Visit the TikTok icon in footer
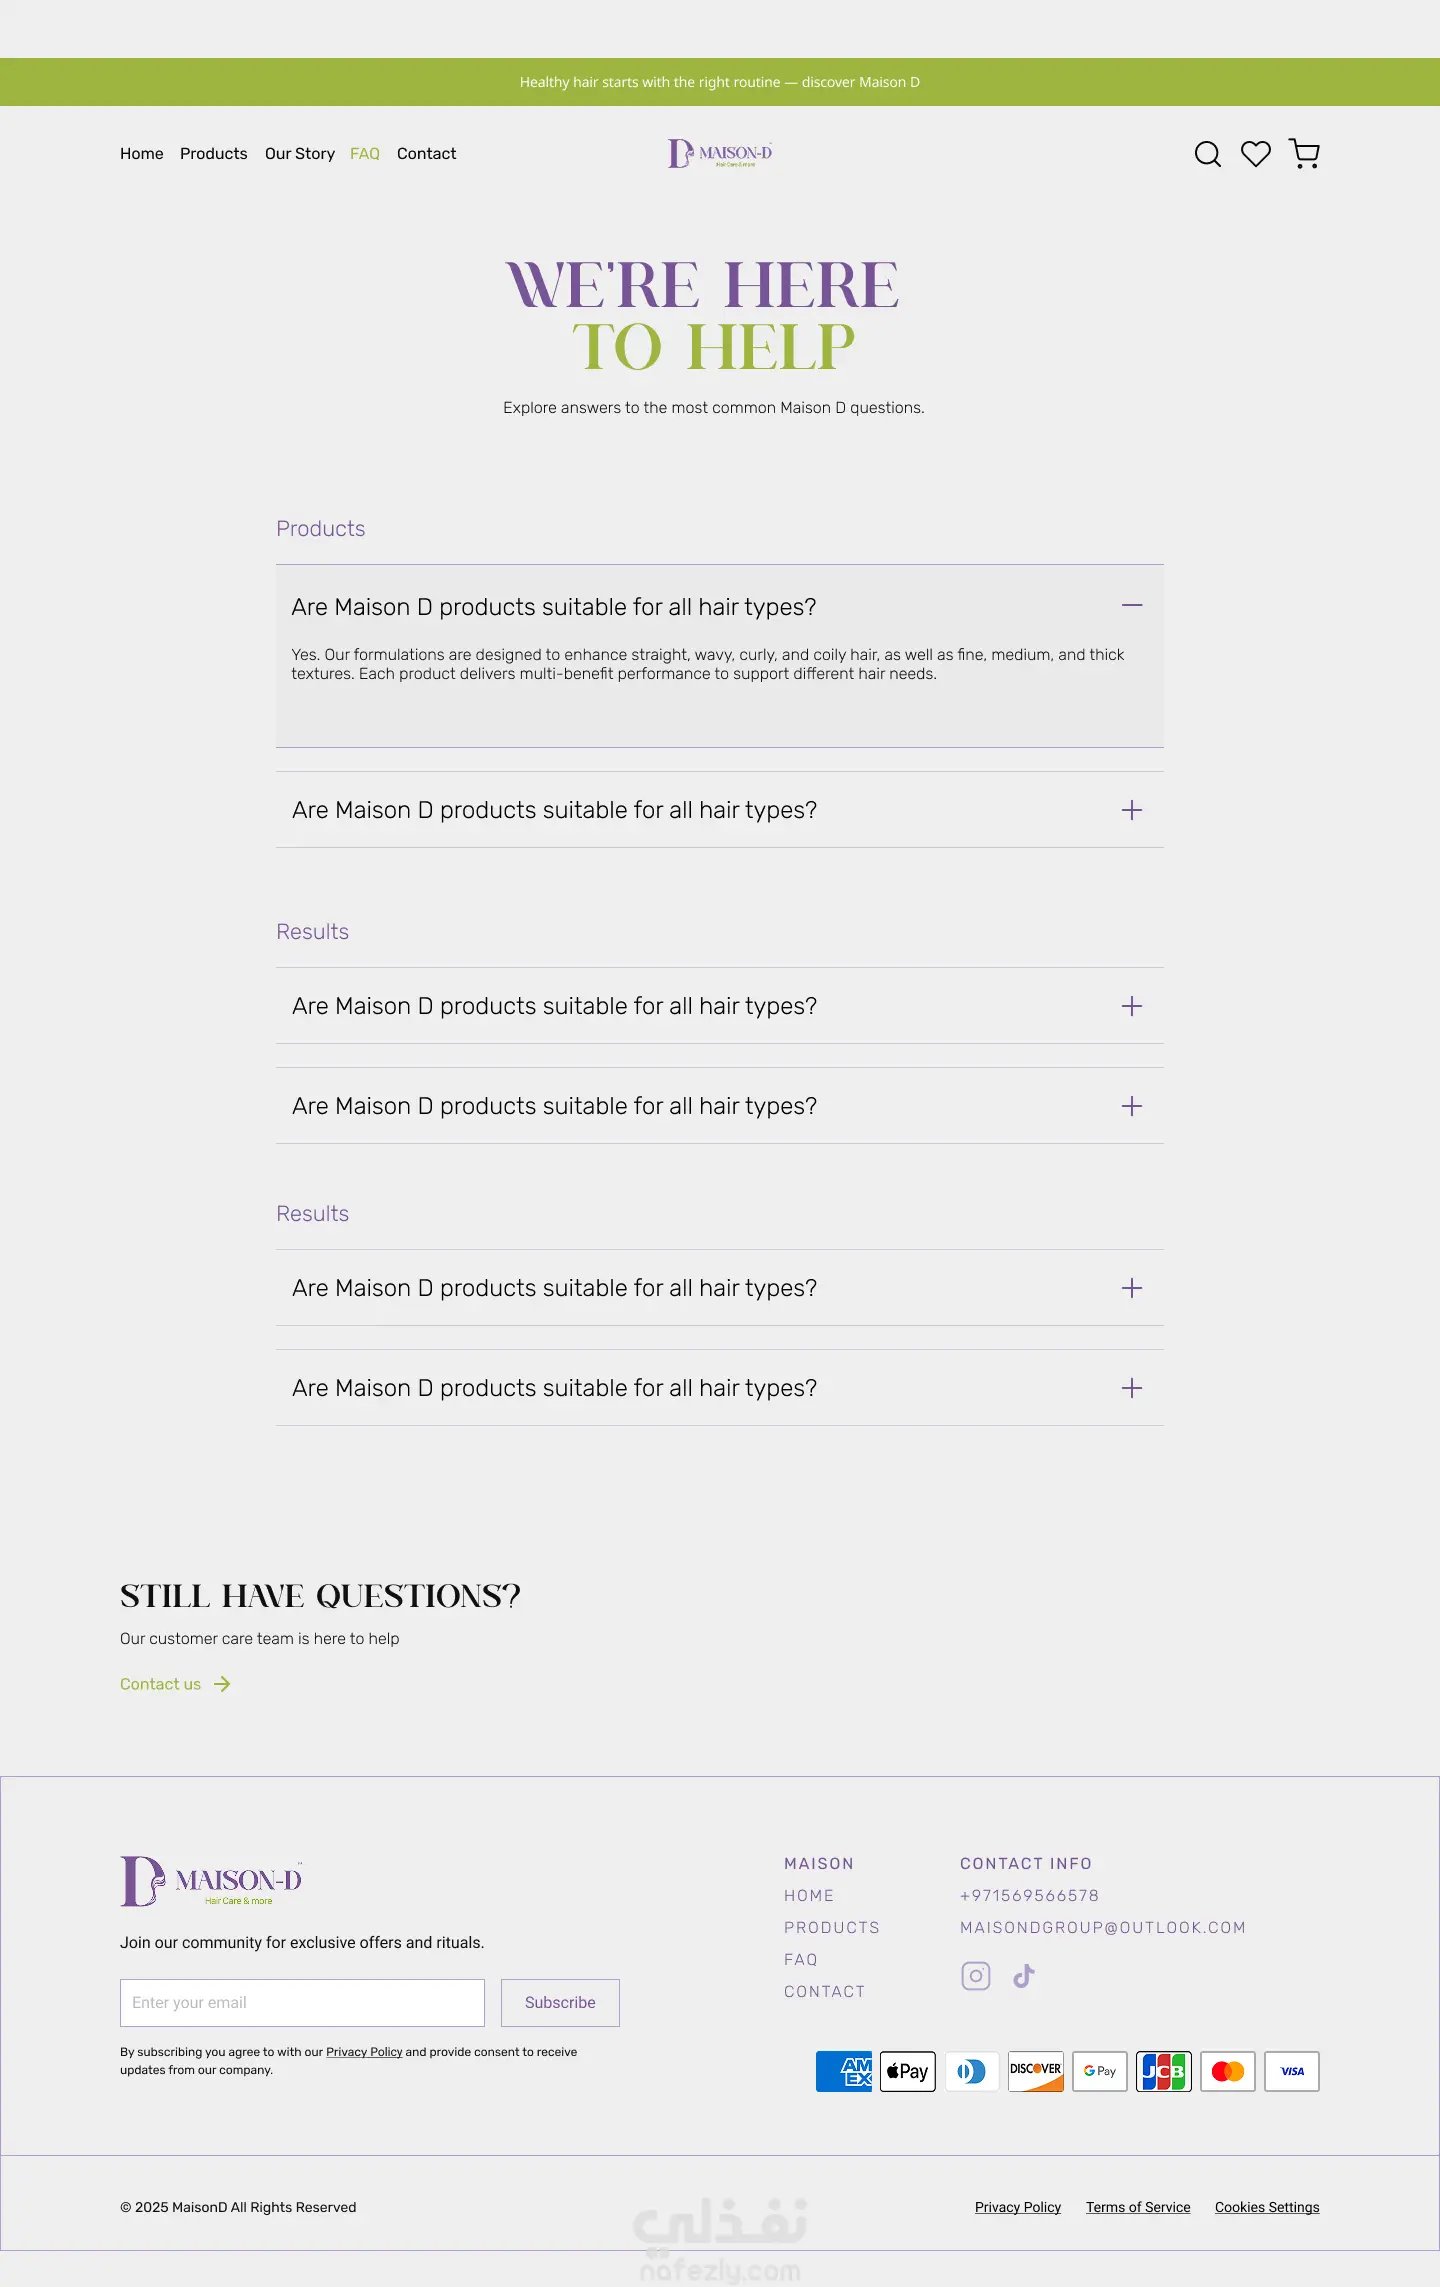This screenshot has height=2287, width=1440. click(x=1024, y=1976)
